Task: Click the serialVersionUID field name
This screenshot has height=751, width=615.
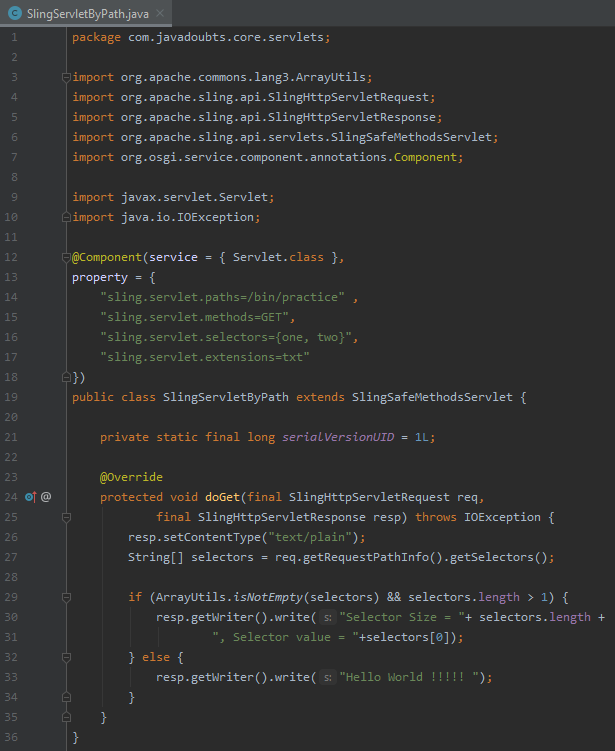Action: (338, 438)
